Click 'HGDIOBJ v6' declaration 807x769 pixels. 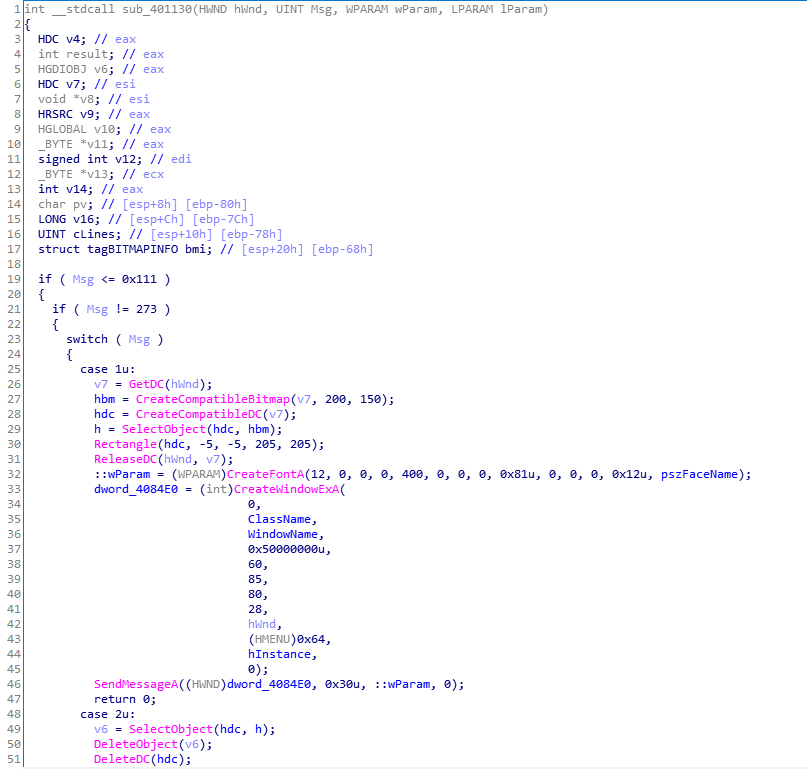[x=76, y=69]
